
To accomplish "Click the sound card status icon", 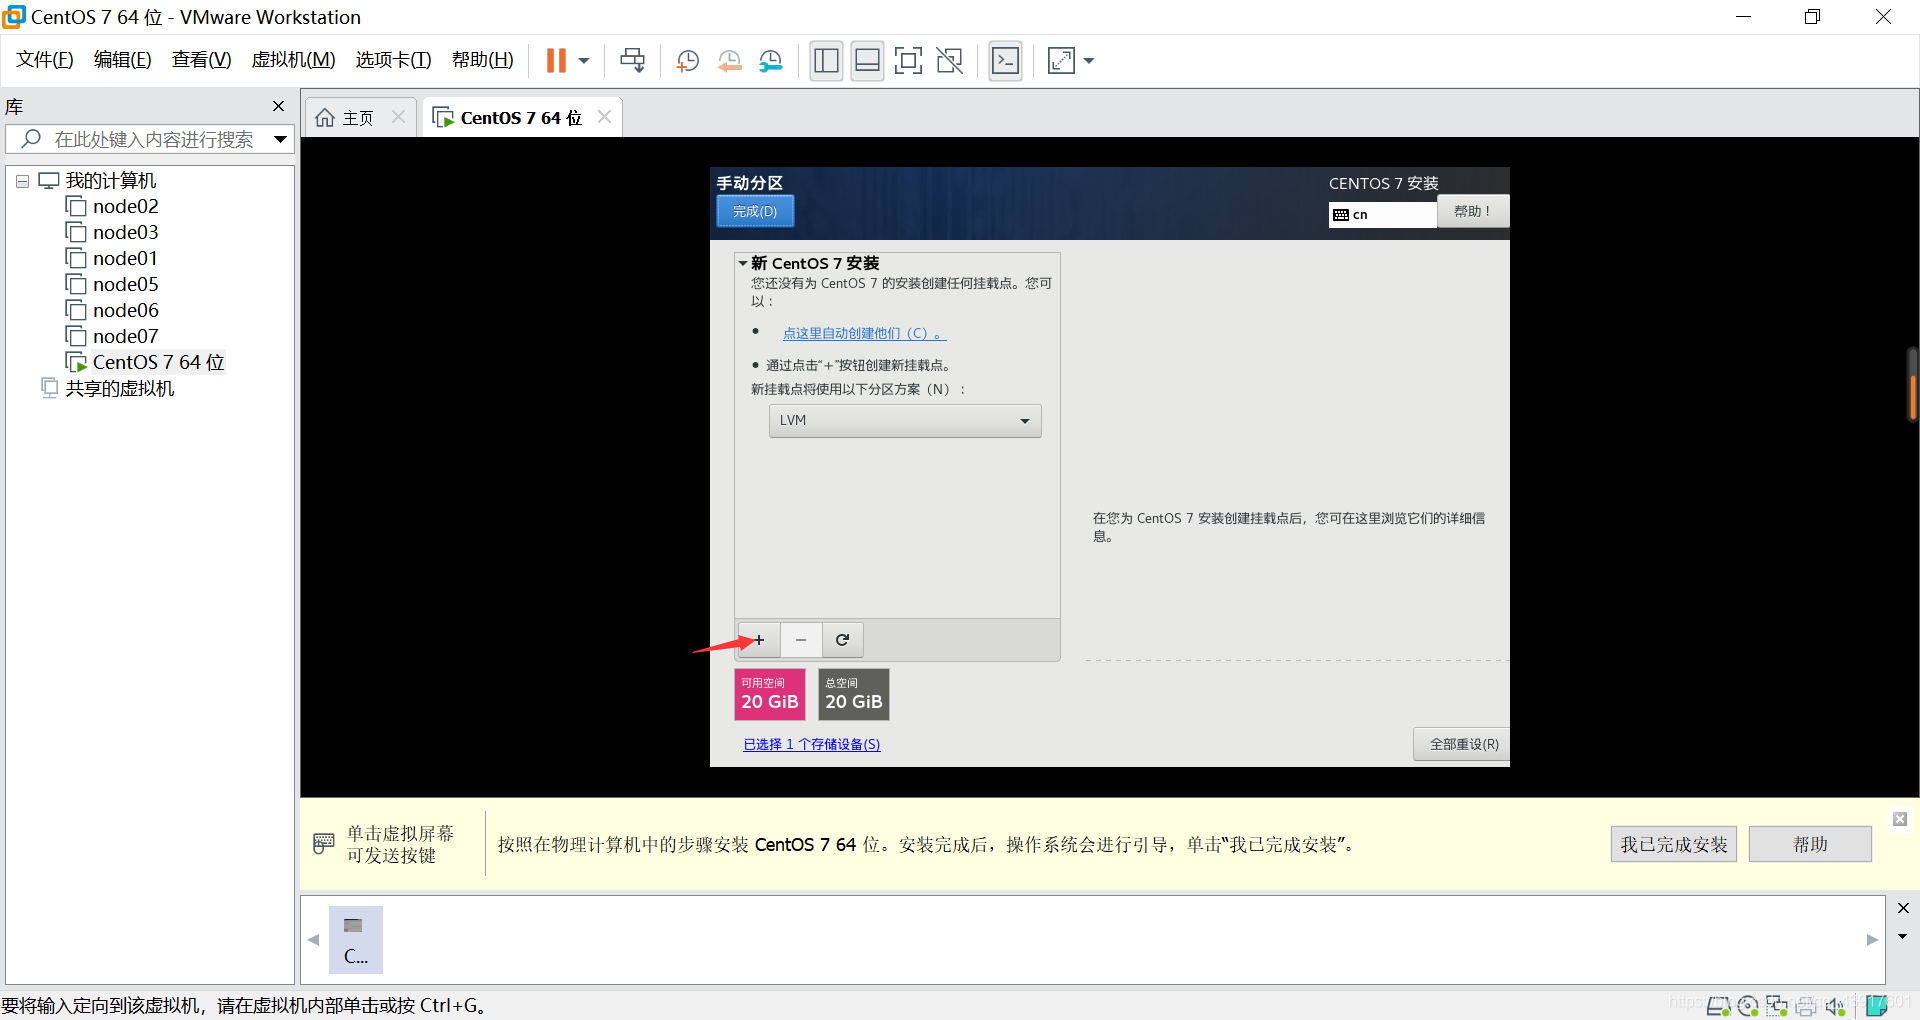I will tap(1835, 1006).
